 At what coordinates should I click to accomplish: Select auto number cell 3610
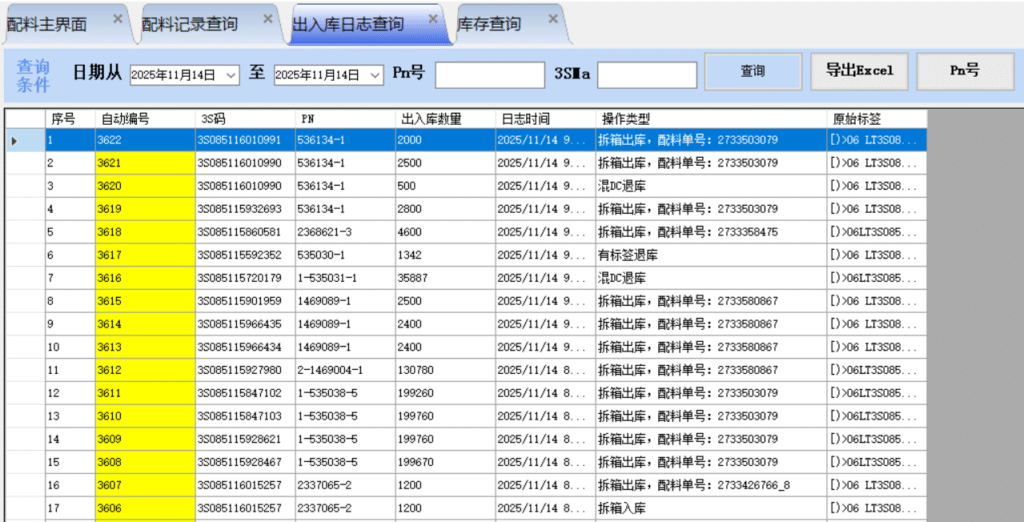pos(146,416)
